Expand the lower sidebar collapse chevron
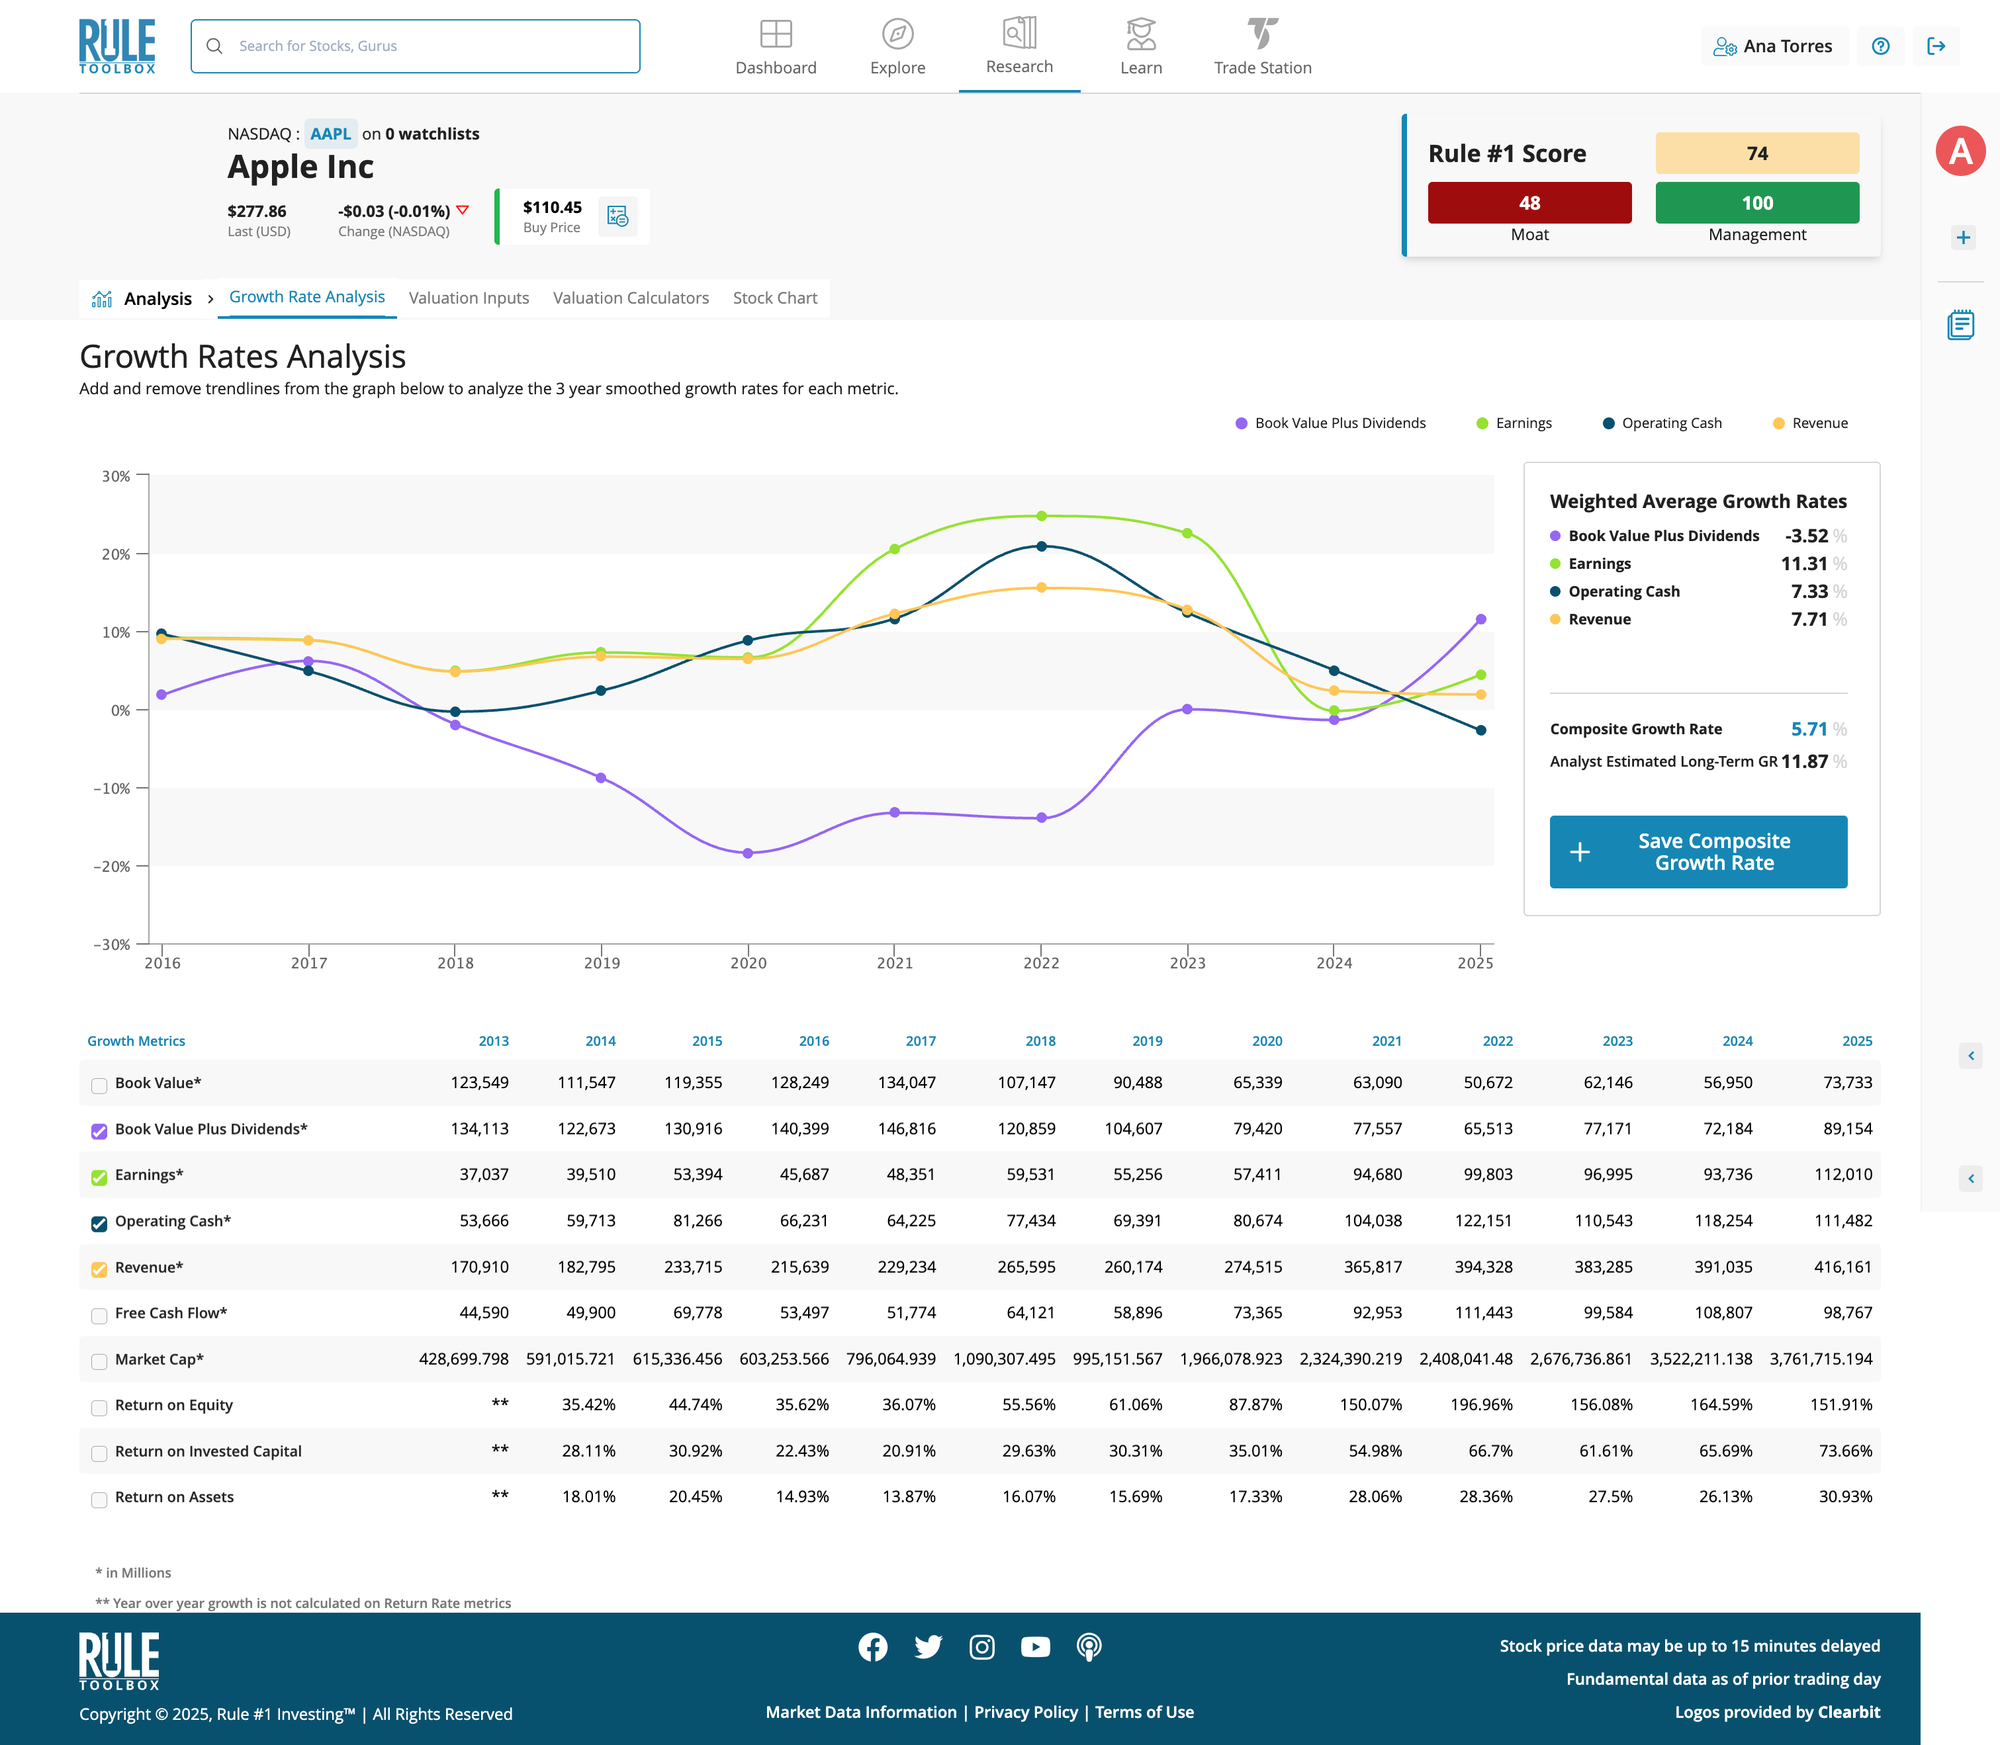The width and height of the screenshot is (2000, 1745). click(x=1970, y=1178)
